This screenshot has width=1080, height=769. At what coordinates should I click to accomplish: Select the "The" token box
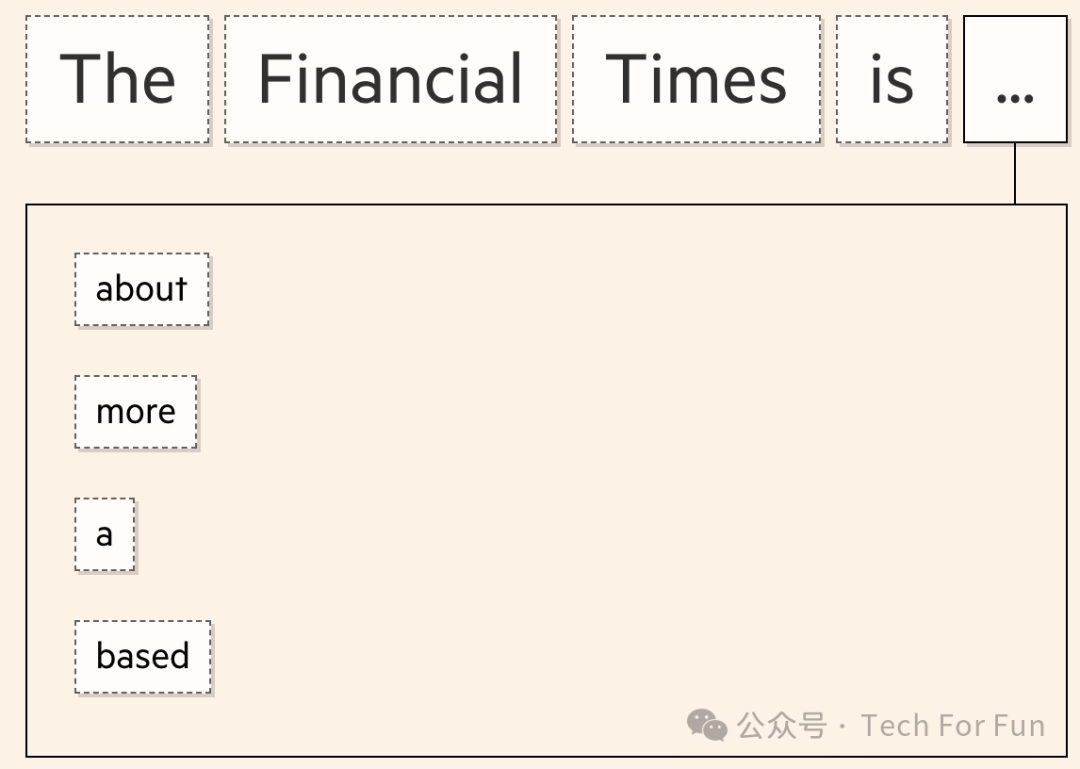pyautogui.click(x=118, y=80)
